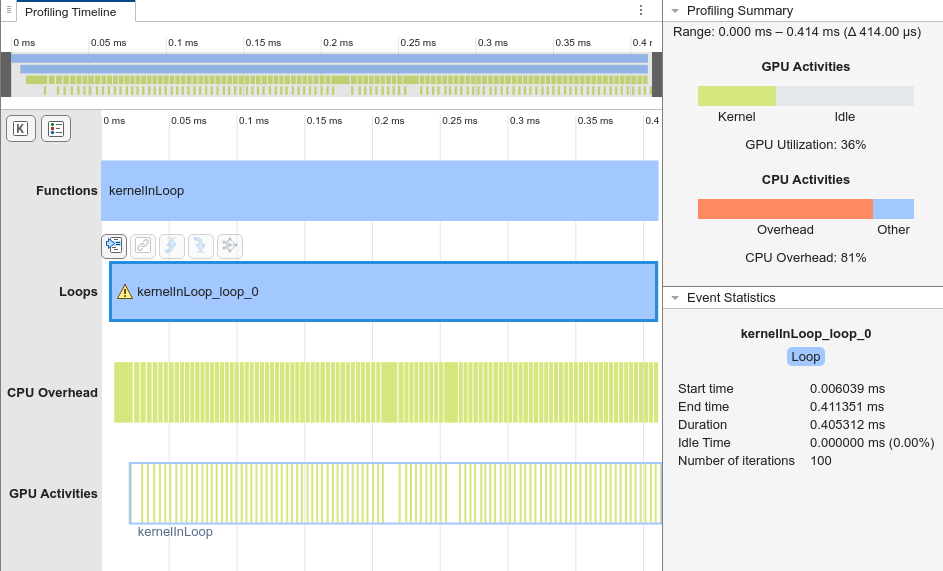The height and width of the screenshot is (571, 943).
Task: Click the call graph network icon
Action: click(230, 245)
